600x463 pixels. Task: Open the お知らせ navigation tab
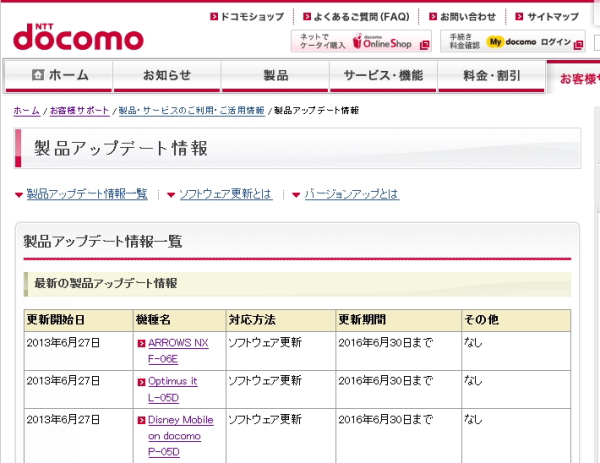(167, 76)
